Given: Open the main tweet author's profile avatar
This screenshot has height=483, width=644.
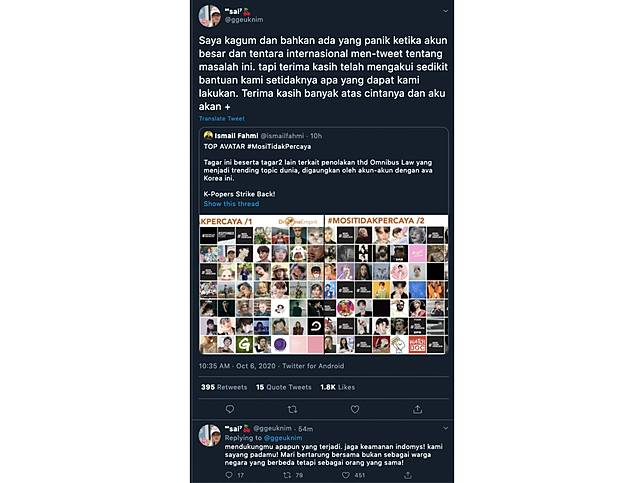Looking at the screenshot, I should coord(209,15).
